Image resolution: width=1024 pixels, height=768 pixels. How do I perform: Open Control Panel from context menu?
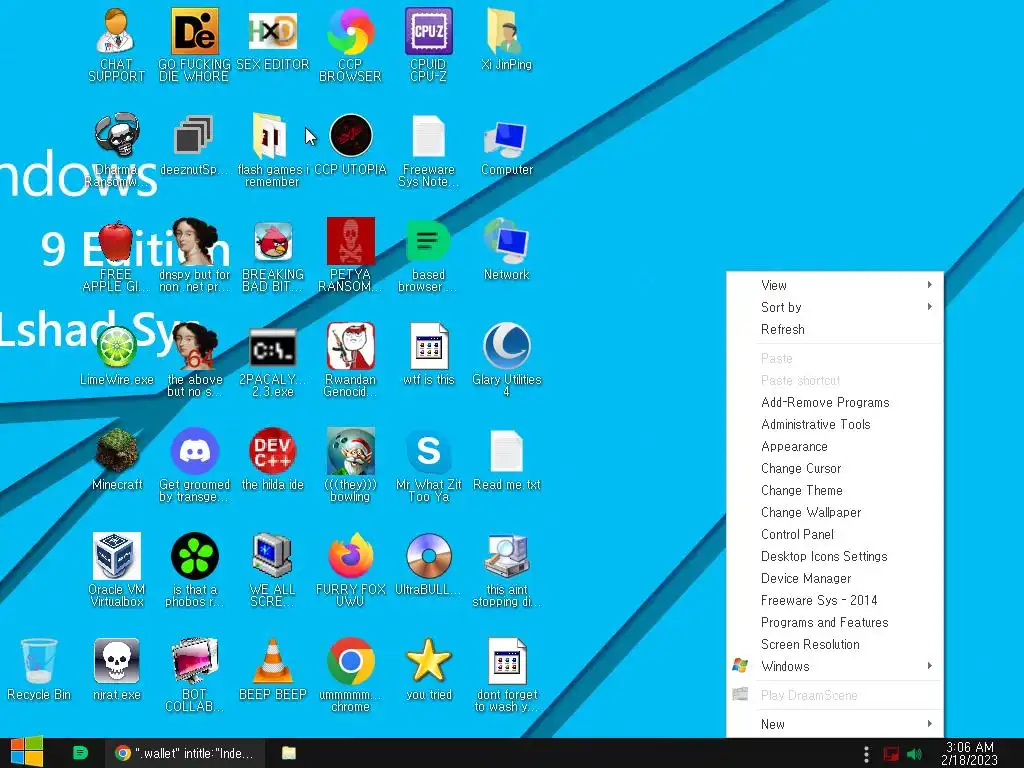coord(835,535)
